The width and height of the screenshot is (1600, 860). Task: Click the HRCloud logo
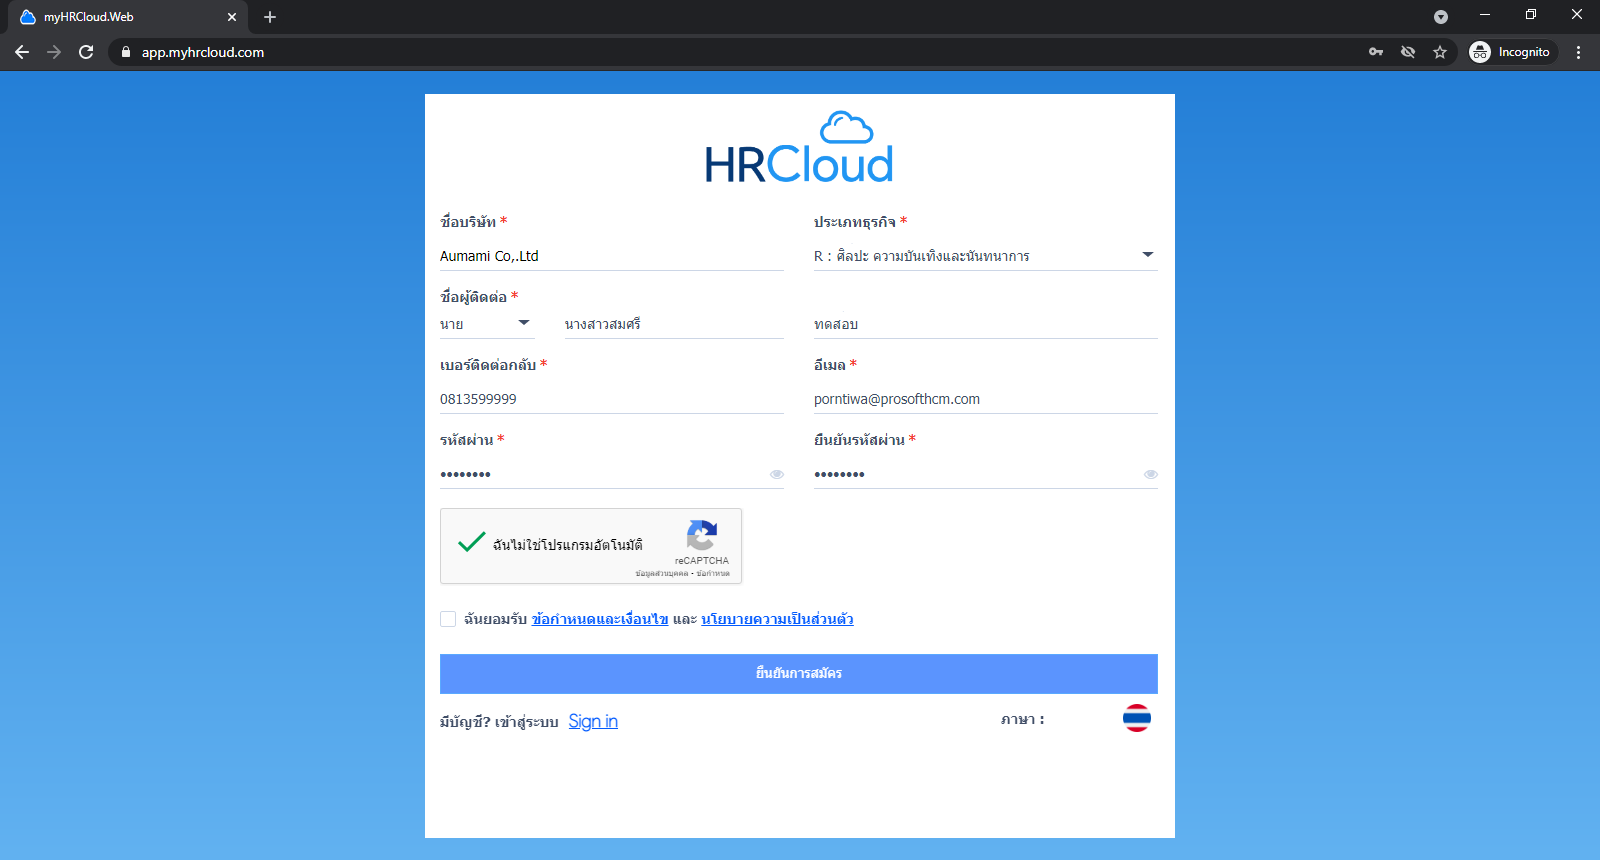click(x=799, y=148)
